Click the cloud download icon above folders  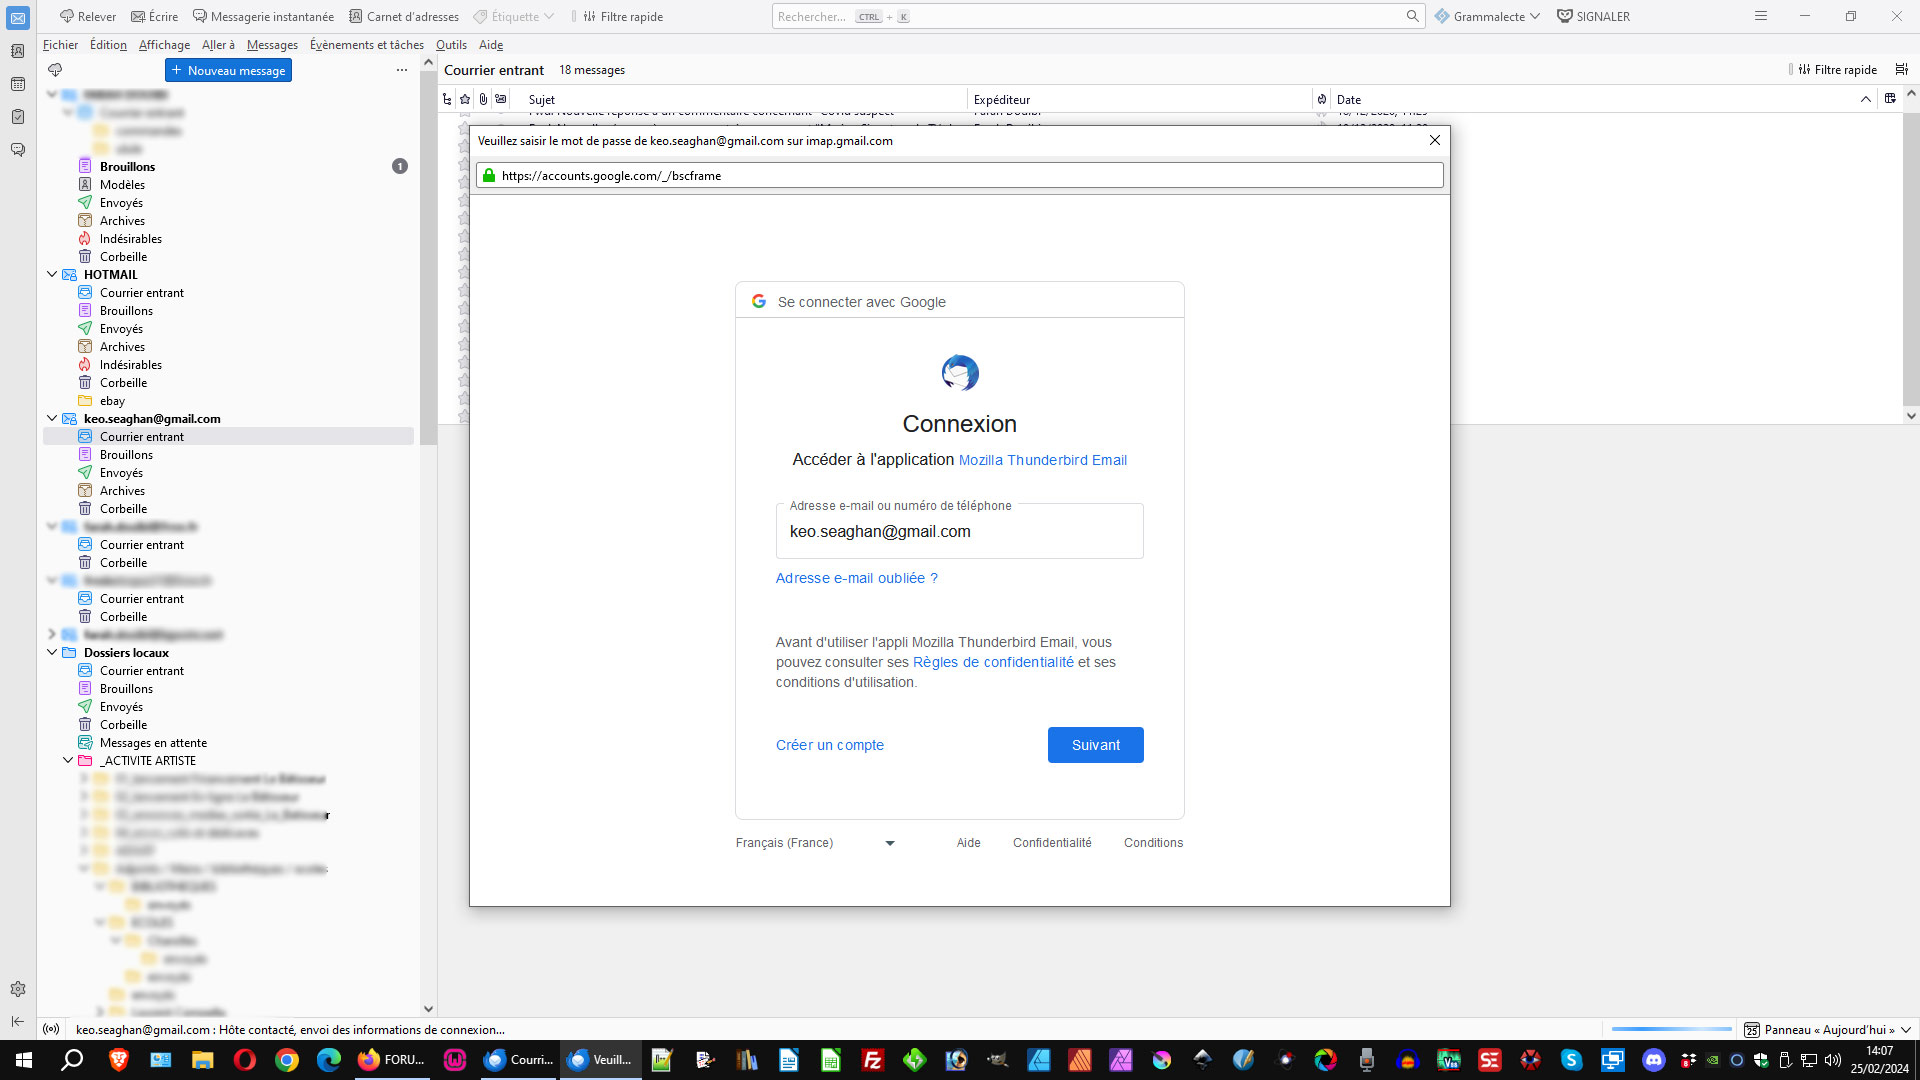[55, 70]
